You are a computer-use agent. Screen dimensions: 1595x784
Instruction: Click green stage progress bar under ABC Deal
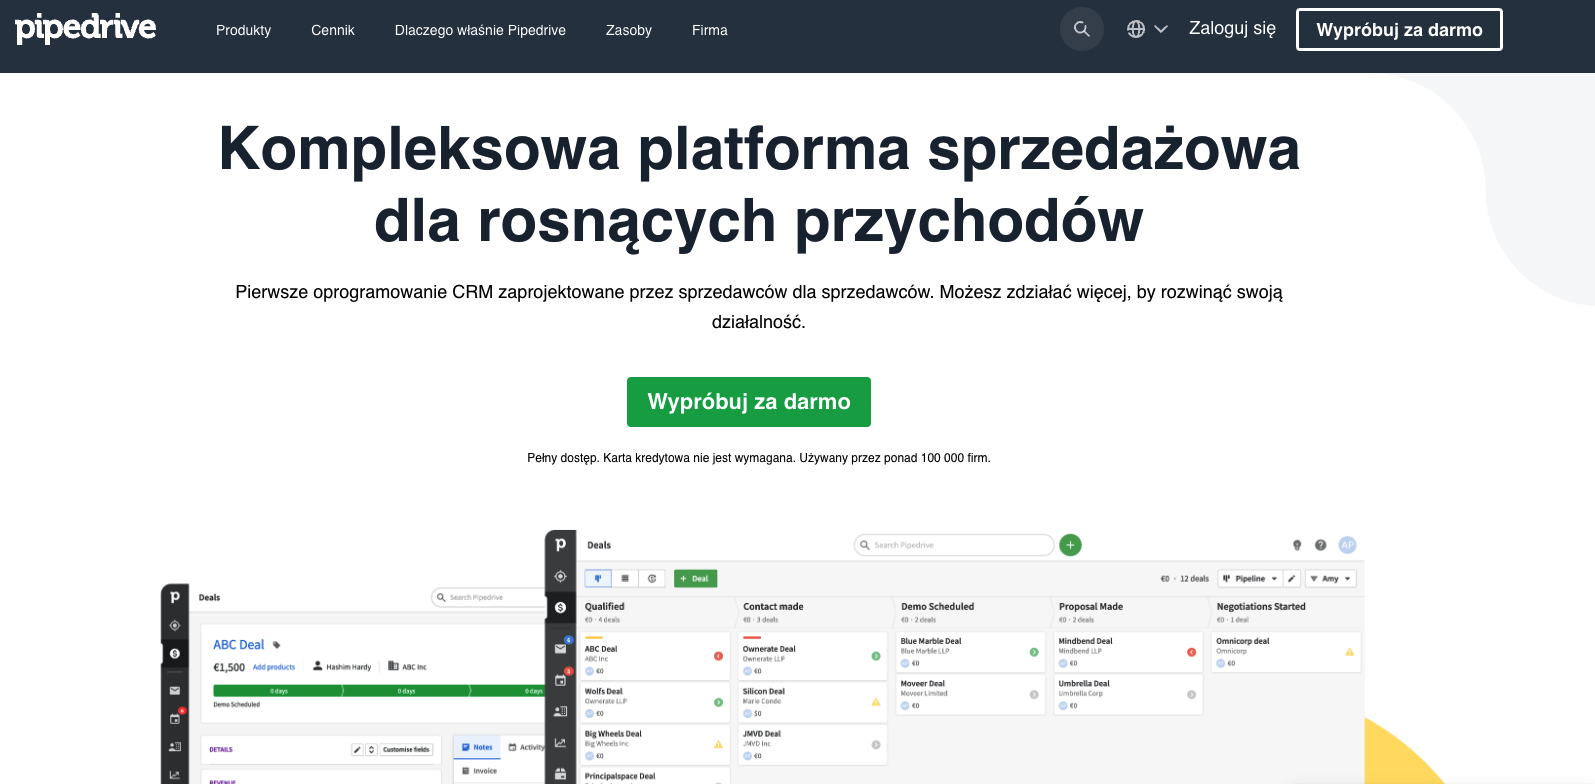[x=378, y=691]
